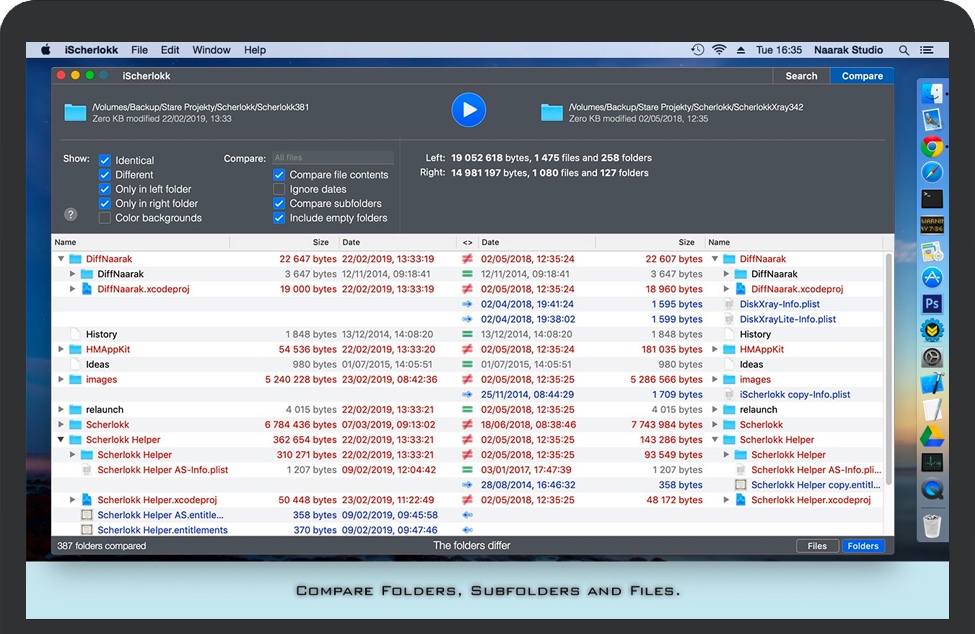Click the Compare all files filter field

coord(333,158)
